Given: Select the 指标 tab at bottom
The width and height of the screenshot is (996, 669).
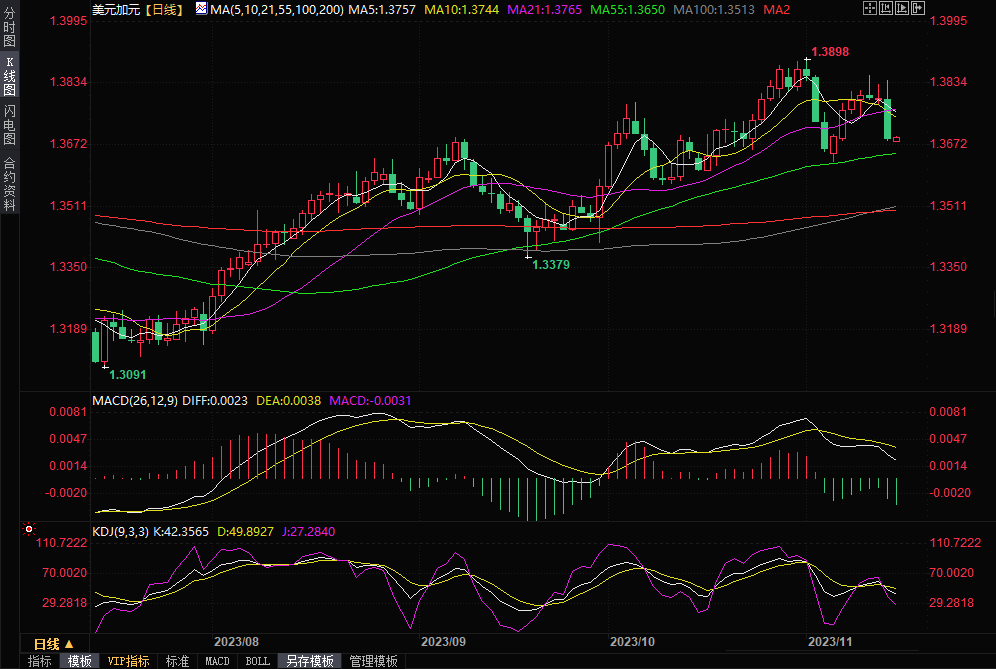Looking at the screenshot, I should pos(39,661).
